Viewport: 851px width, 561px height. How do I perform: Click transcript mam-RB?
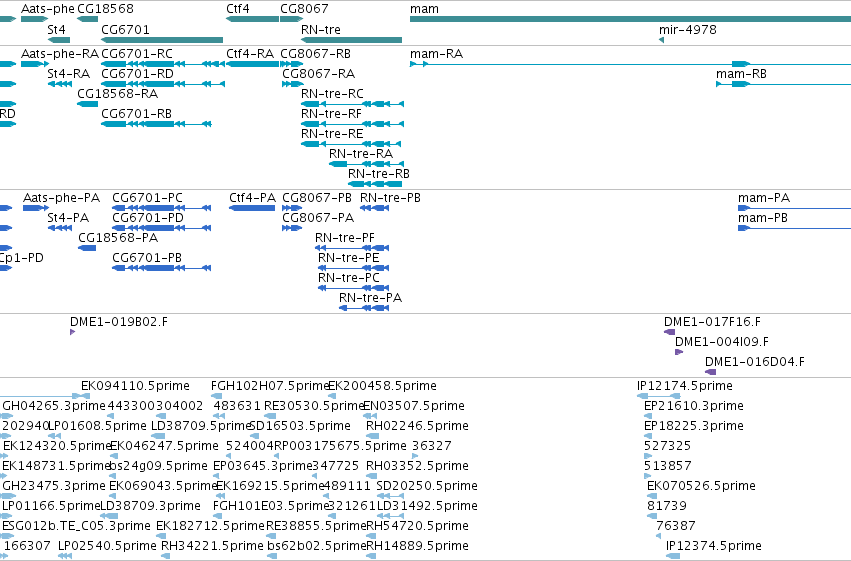pos(784,84)
